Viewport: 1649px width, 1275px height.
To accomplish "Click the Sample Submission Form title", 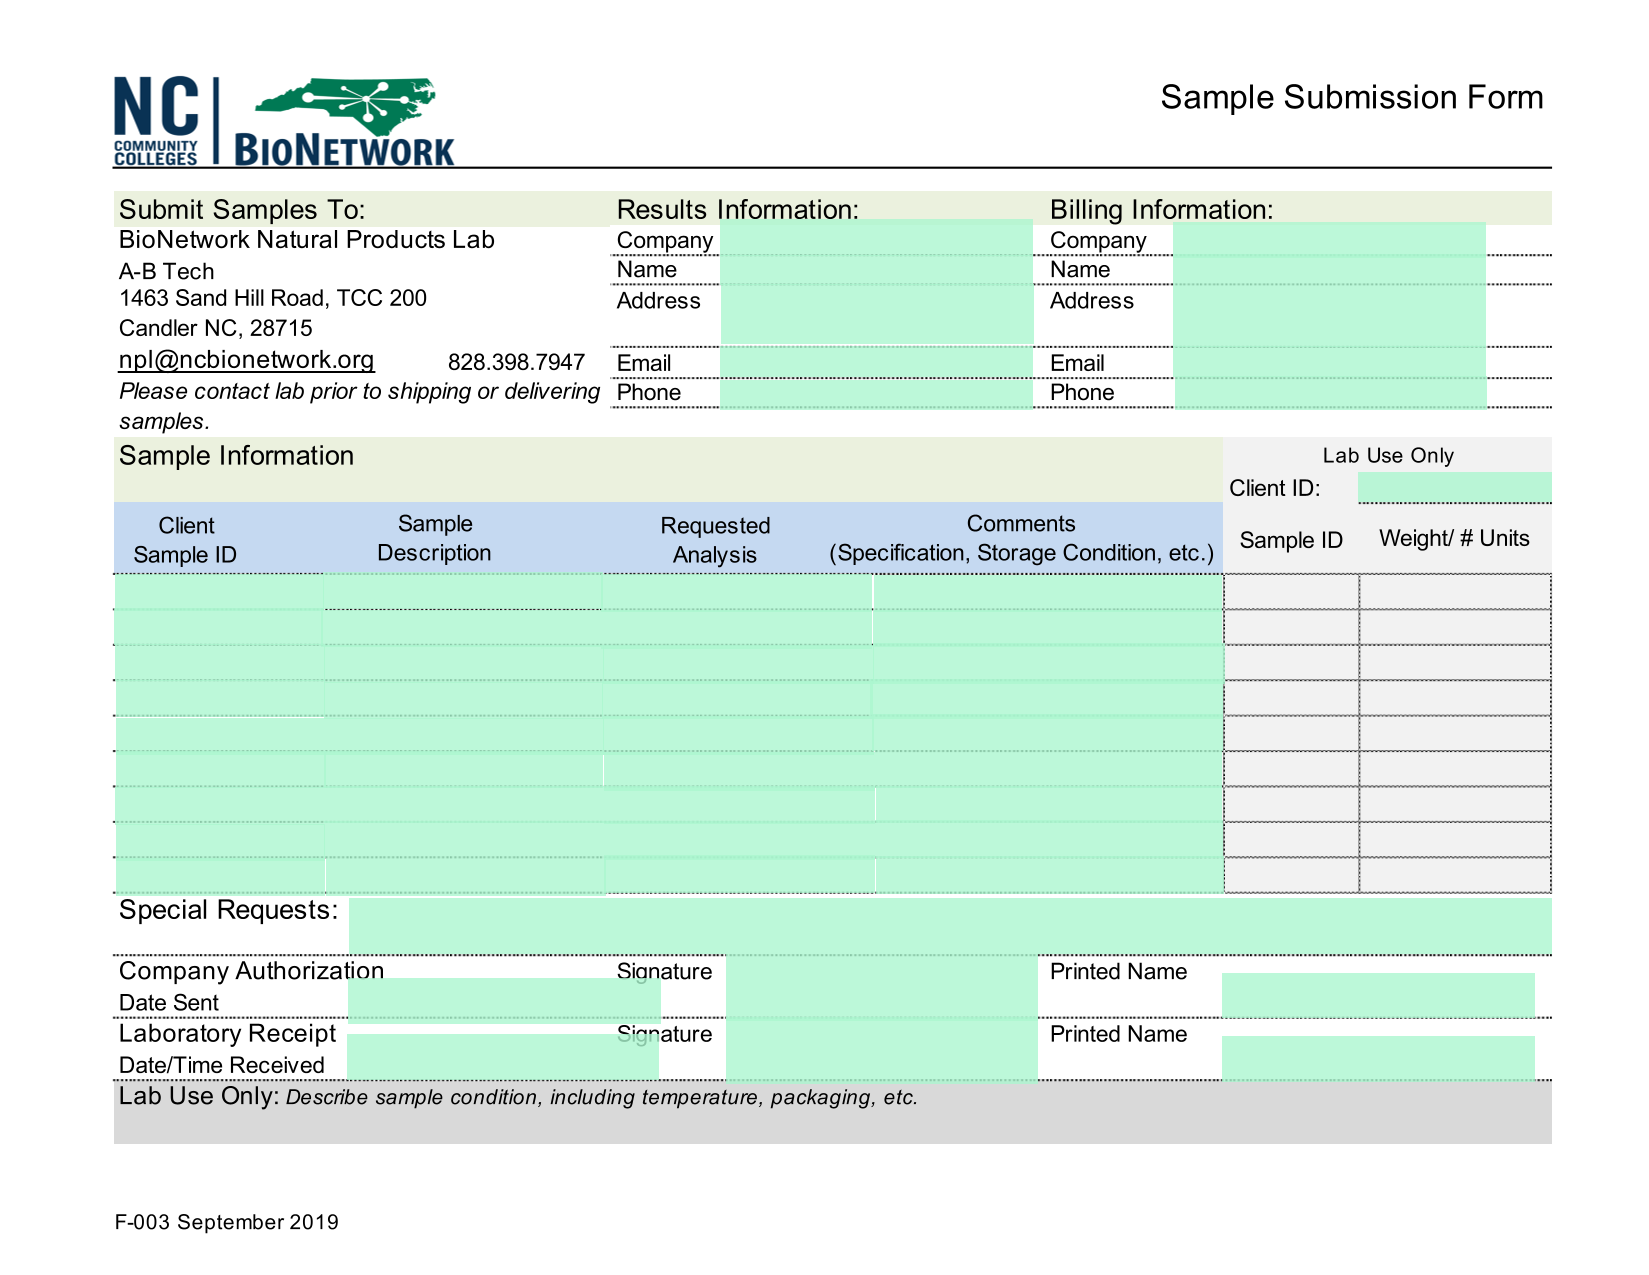I will coord(1352,97).
